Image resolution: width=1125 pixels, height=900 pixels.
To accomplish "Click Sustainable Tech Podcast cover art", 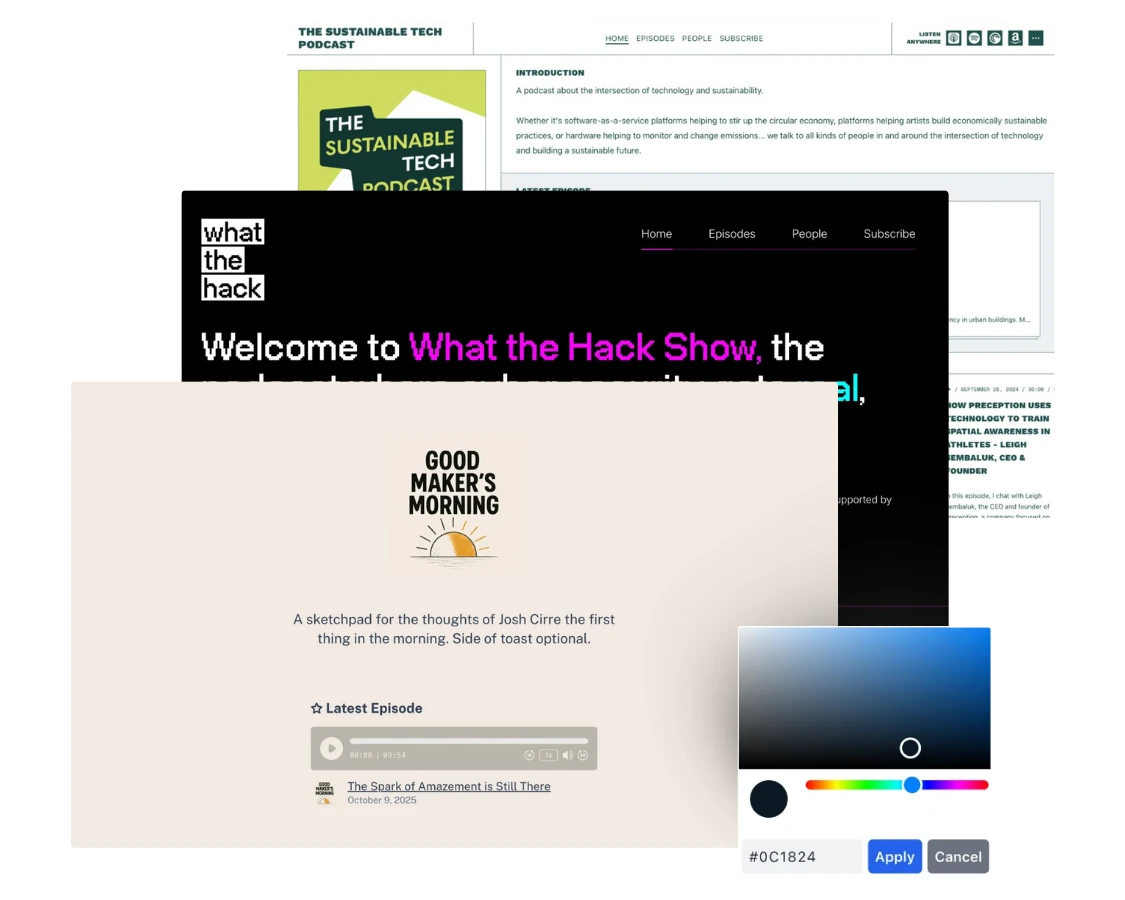I will (x=392, y=131).
